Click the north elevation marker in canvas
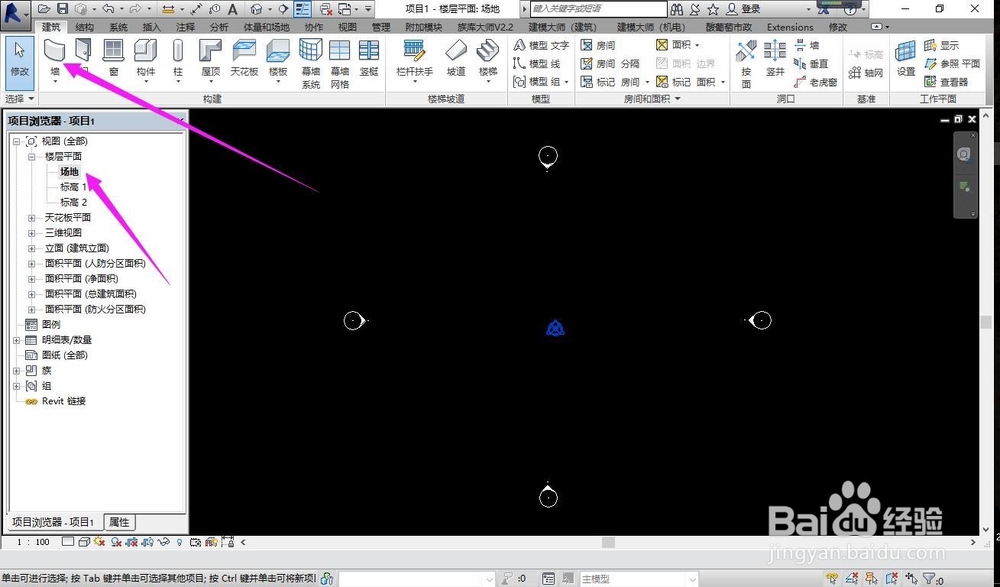This screenshot has height=587, width=1000. 548,157
